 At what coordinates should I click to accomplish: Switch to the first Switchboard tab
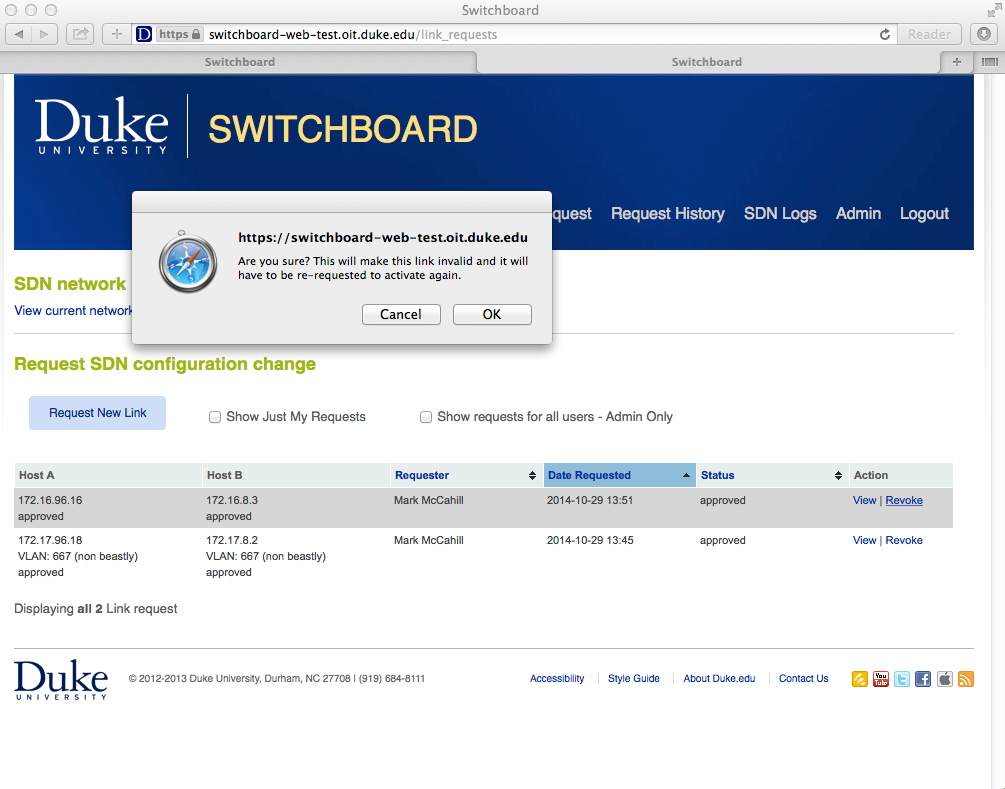point(240,62)
